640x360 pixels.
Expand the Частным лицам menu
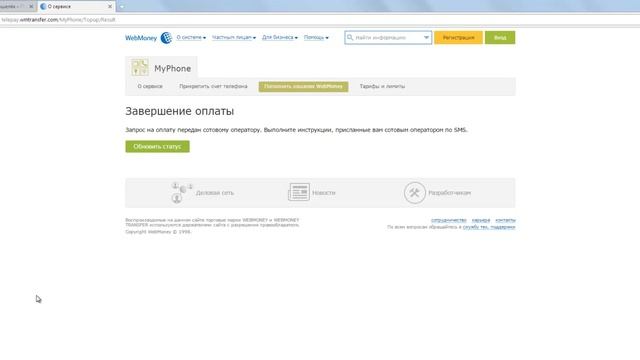[x=234, y=38]
